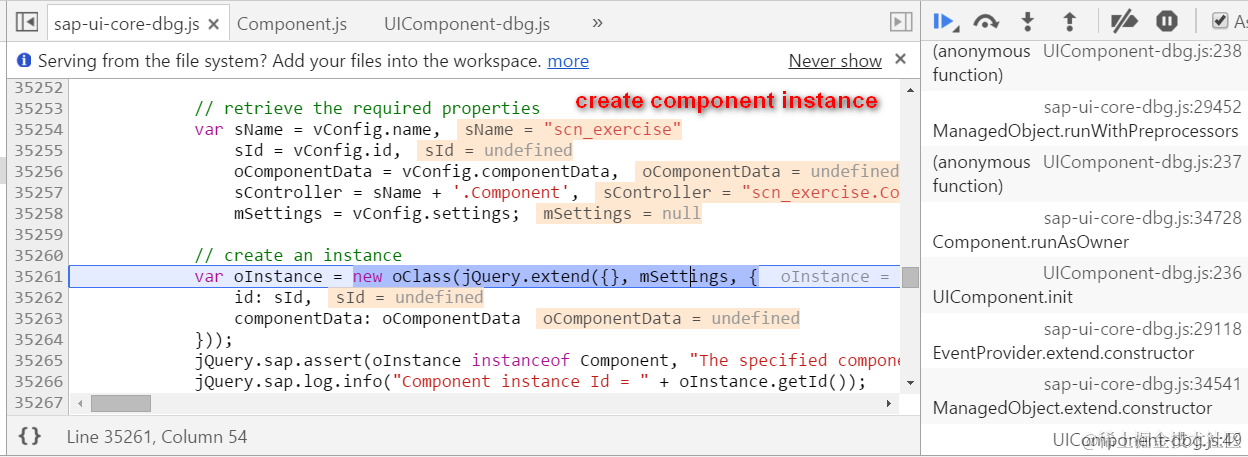Click the comment '// create an instance'
Image resolution: width=1248 pixels, height=457 pixels.
pyautogui.click(x=298, y=255)
